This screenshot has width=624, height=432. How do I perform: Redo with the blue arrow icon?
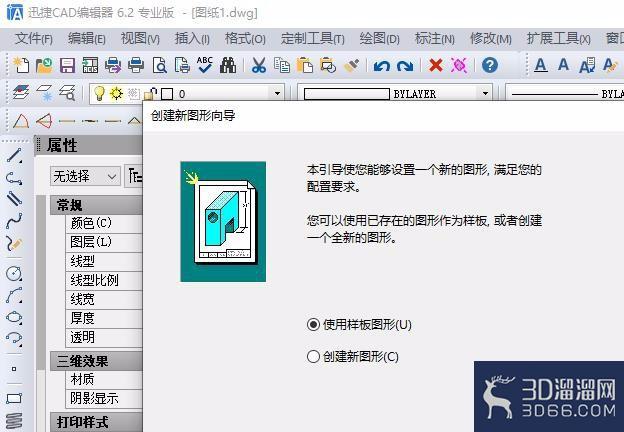(405, 66)
